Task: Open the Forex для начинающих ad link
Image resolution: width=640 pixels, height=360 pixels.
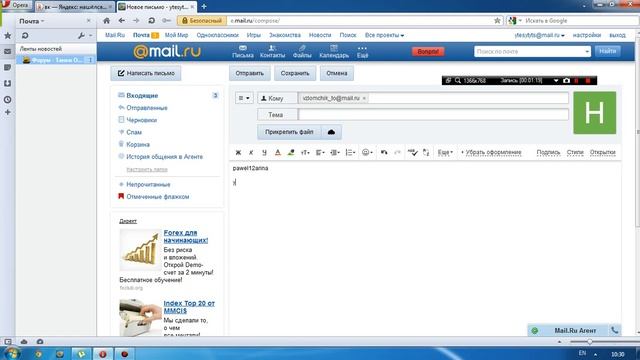Action: [186, 236]
